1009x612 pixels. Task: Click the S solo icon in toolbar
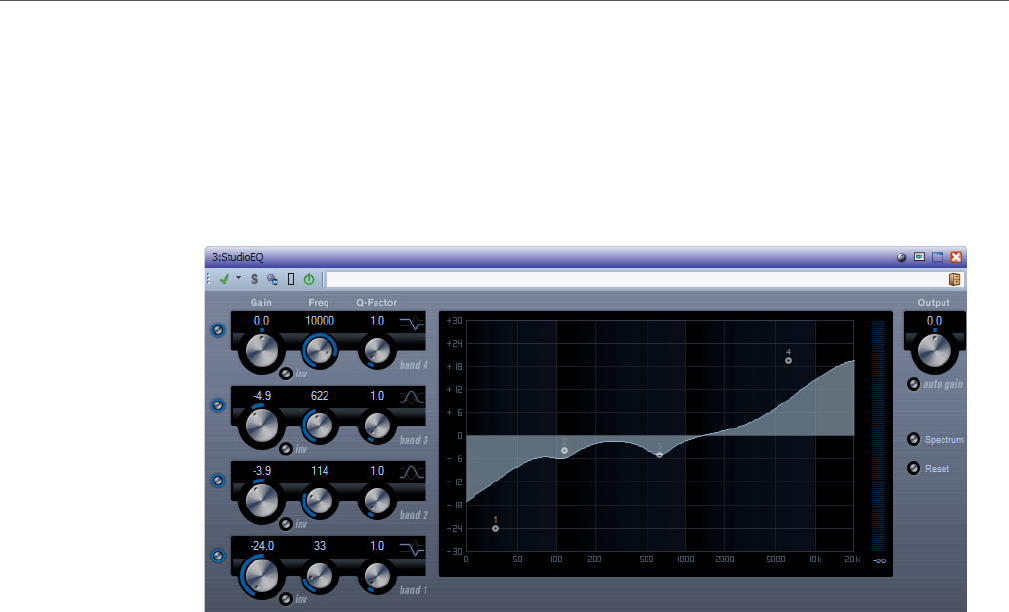[x=254, y=279]
